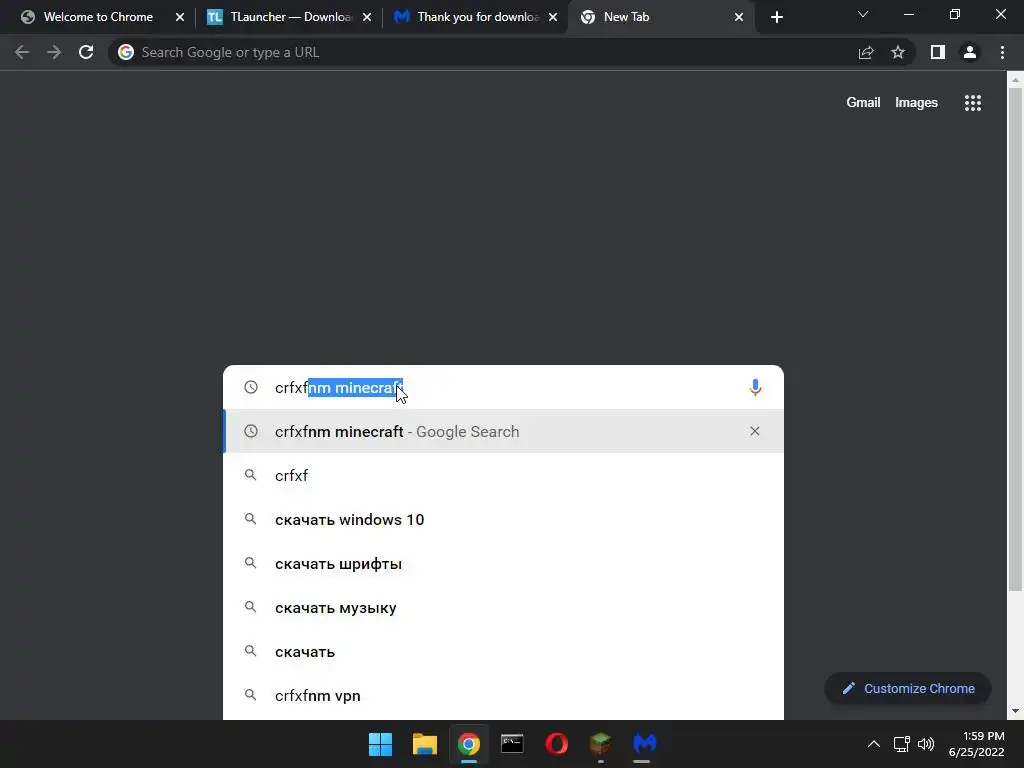The height and width of the screenshot is (768, 1024).
Task: Close the Thank you for download tab
Action: (x=553, y=17)
